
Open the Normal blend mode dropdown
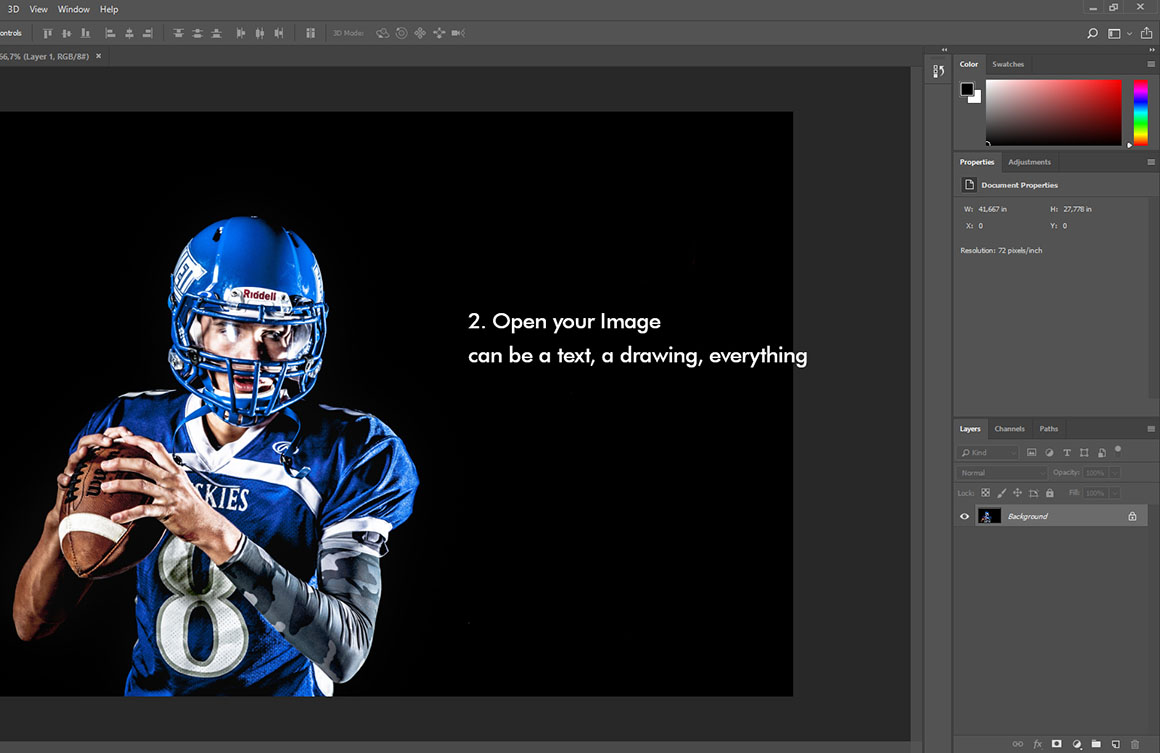click(x=1002, y=473)
